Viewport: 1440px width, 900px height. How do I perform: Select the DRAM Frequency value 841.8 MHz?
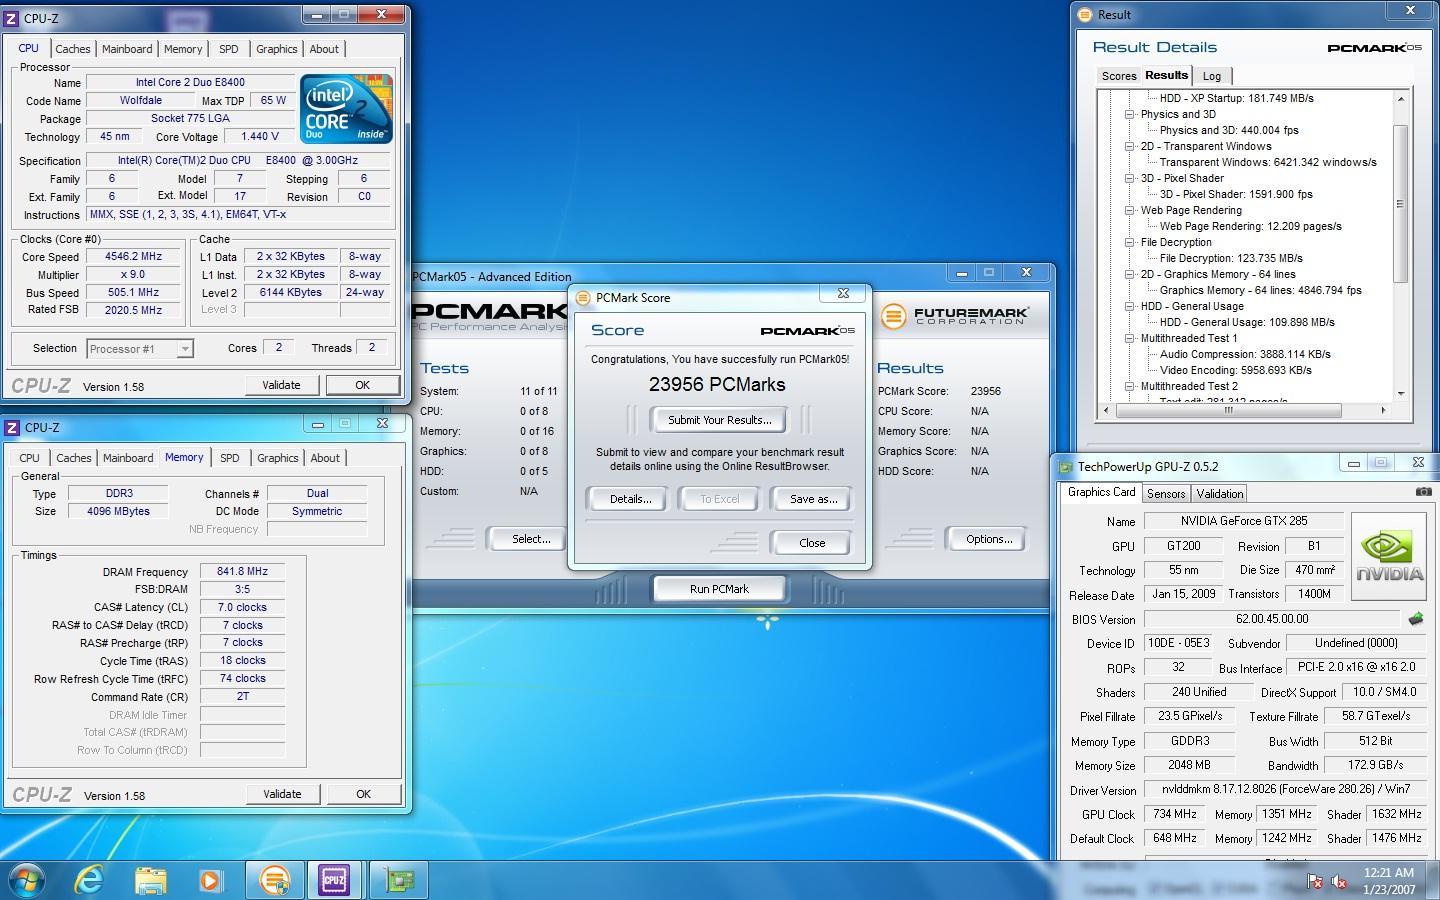pos(242,572)
